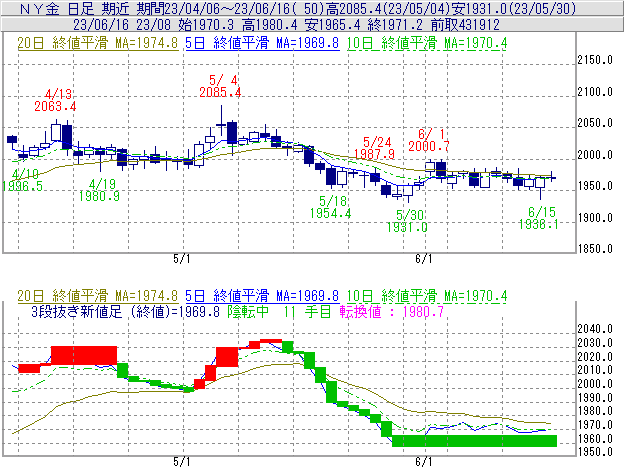Screen dimensions: 624x475
Task: Click the upper chart 5日 MA=1969.8 legend
Action: [x=262, y=43]
